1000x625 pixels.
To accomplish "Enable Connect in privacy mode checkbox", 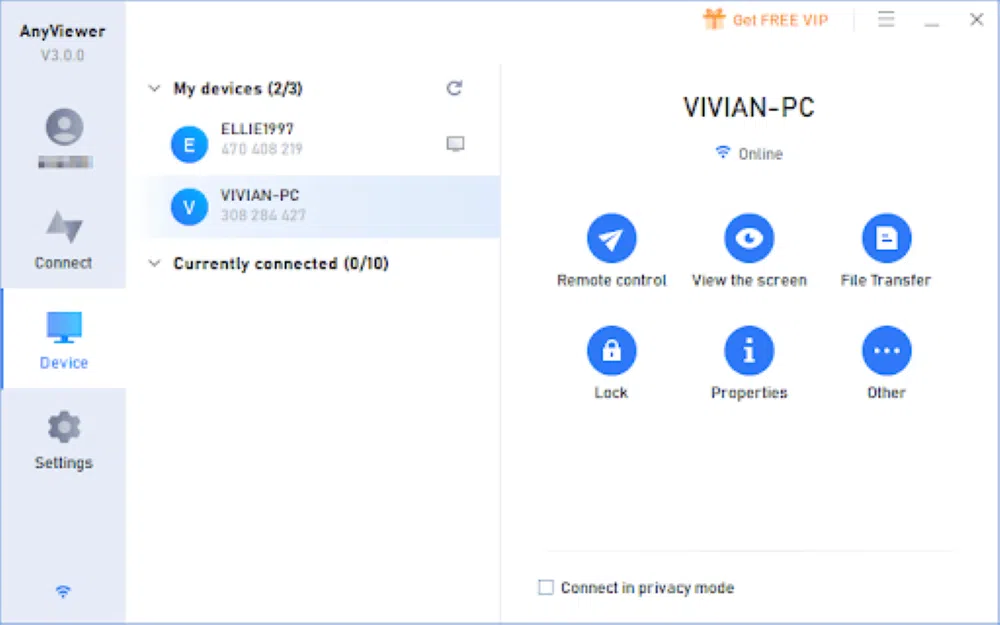I will click(546, 587).
